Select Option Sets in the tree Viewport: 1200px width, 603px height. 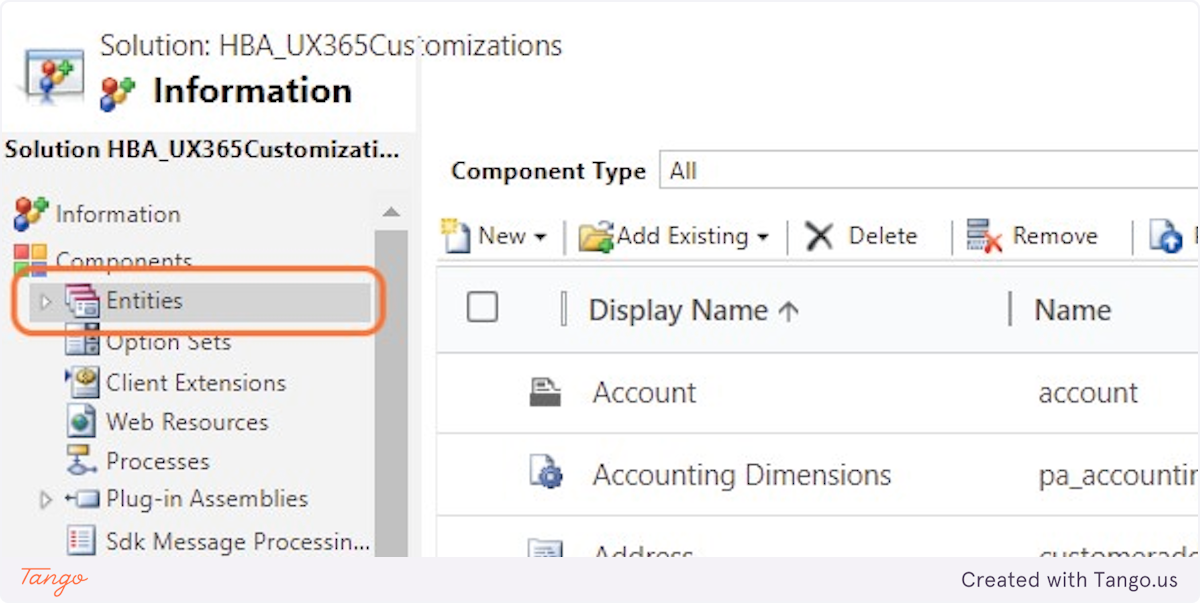click(x=169, y=342)
